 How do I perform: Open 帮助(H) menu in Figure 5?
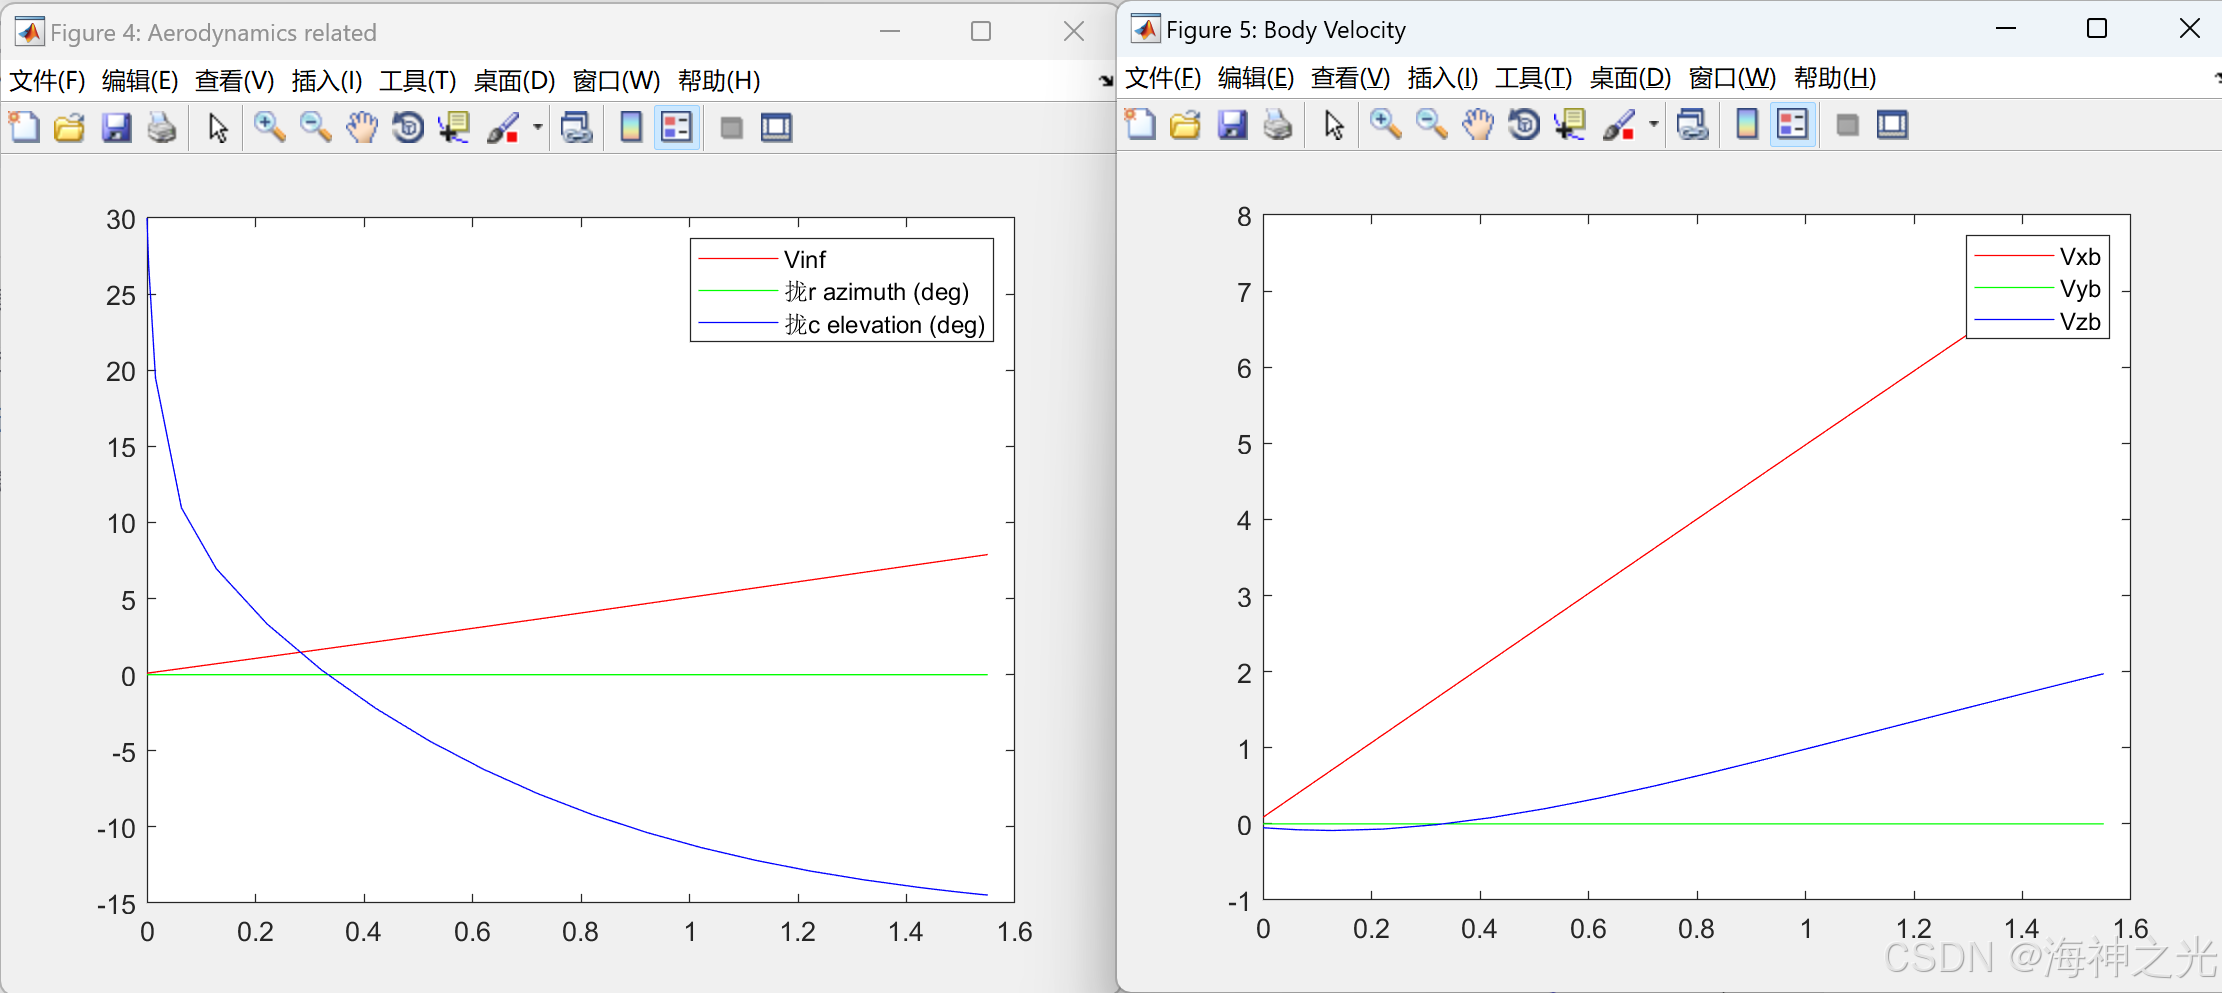(1835, 77)
